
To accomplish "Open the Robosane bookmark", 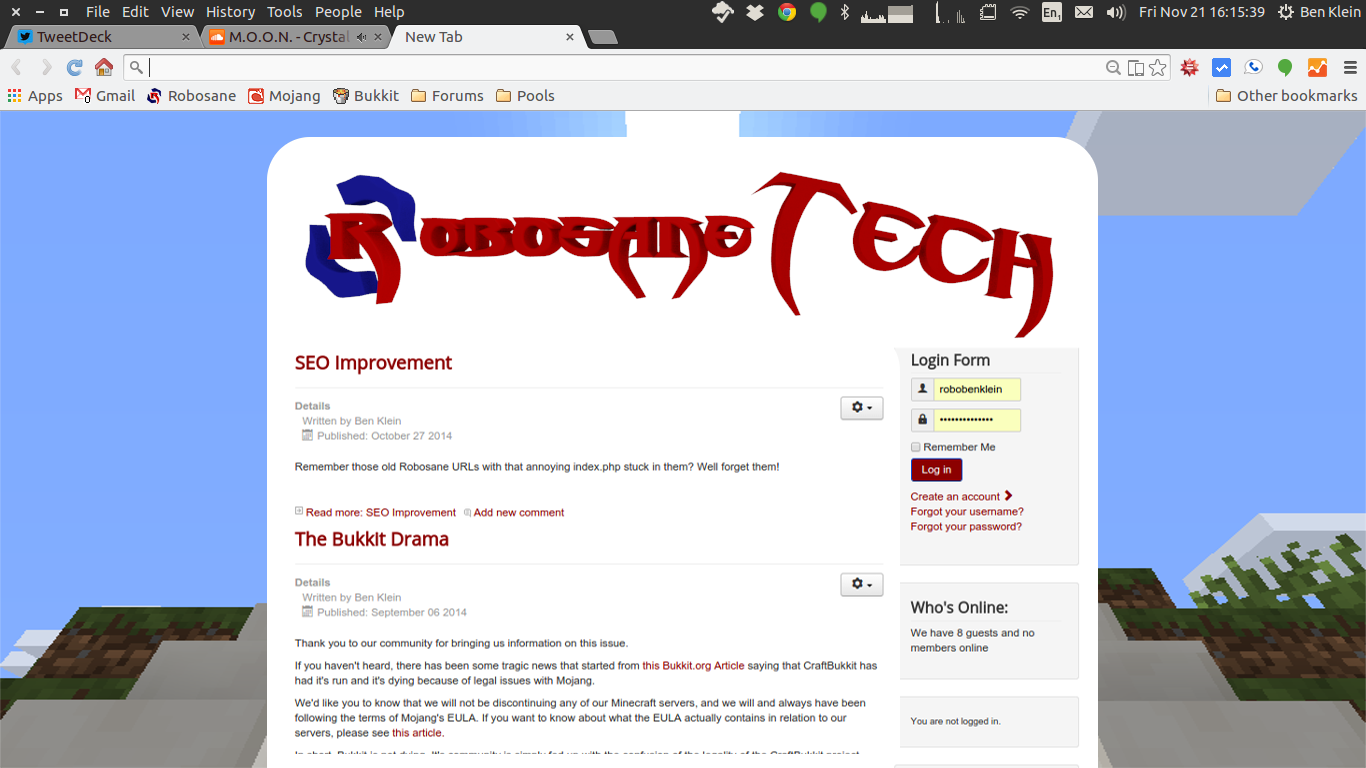I will coord(191,96).
